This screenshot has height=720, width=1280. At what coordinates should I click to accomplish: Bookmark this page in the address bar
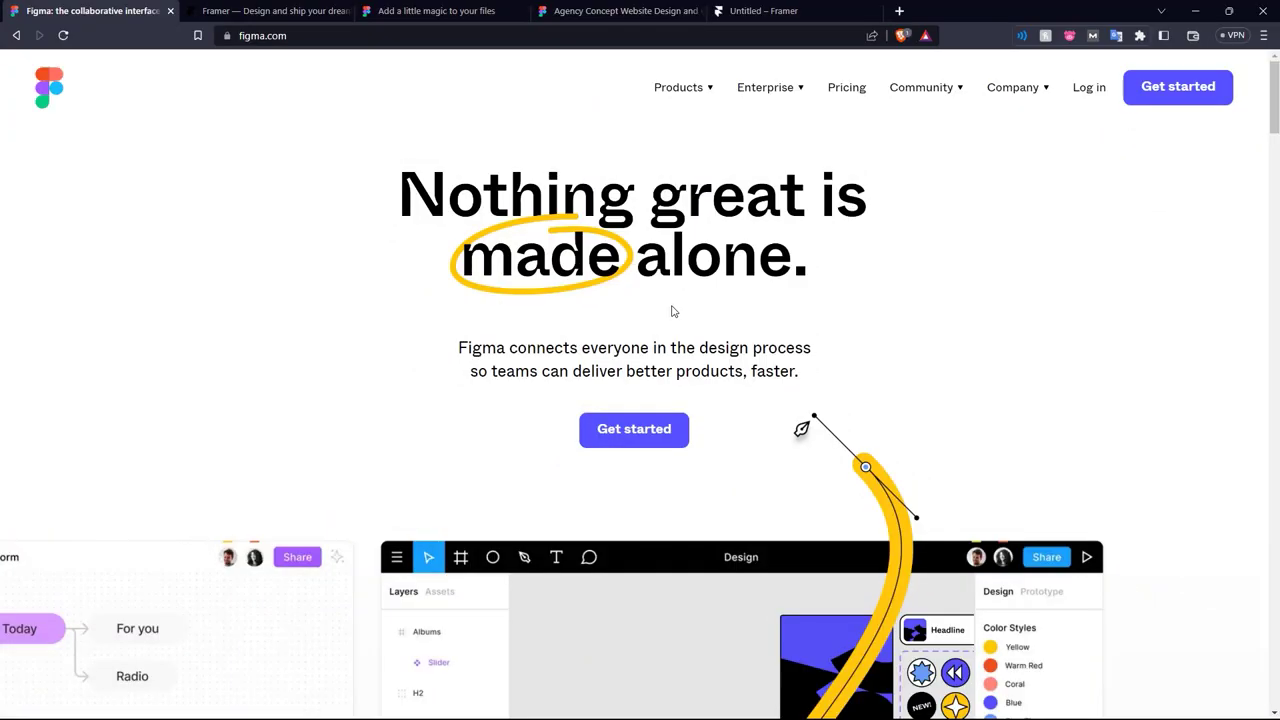[x=198, y=36]
